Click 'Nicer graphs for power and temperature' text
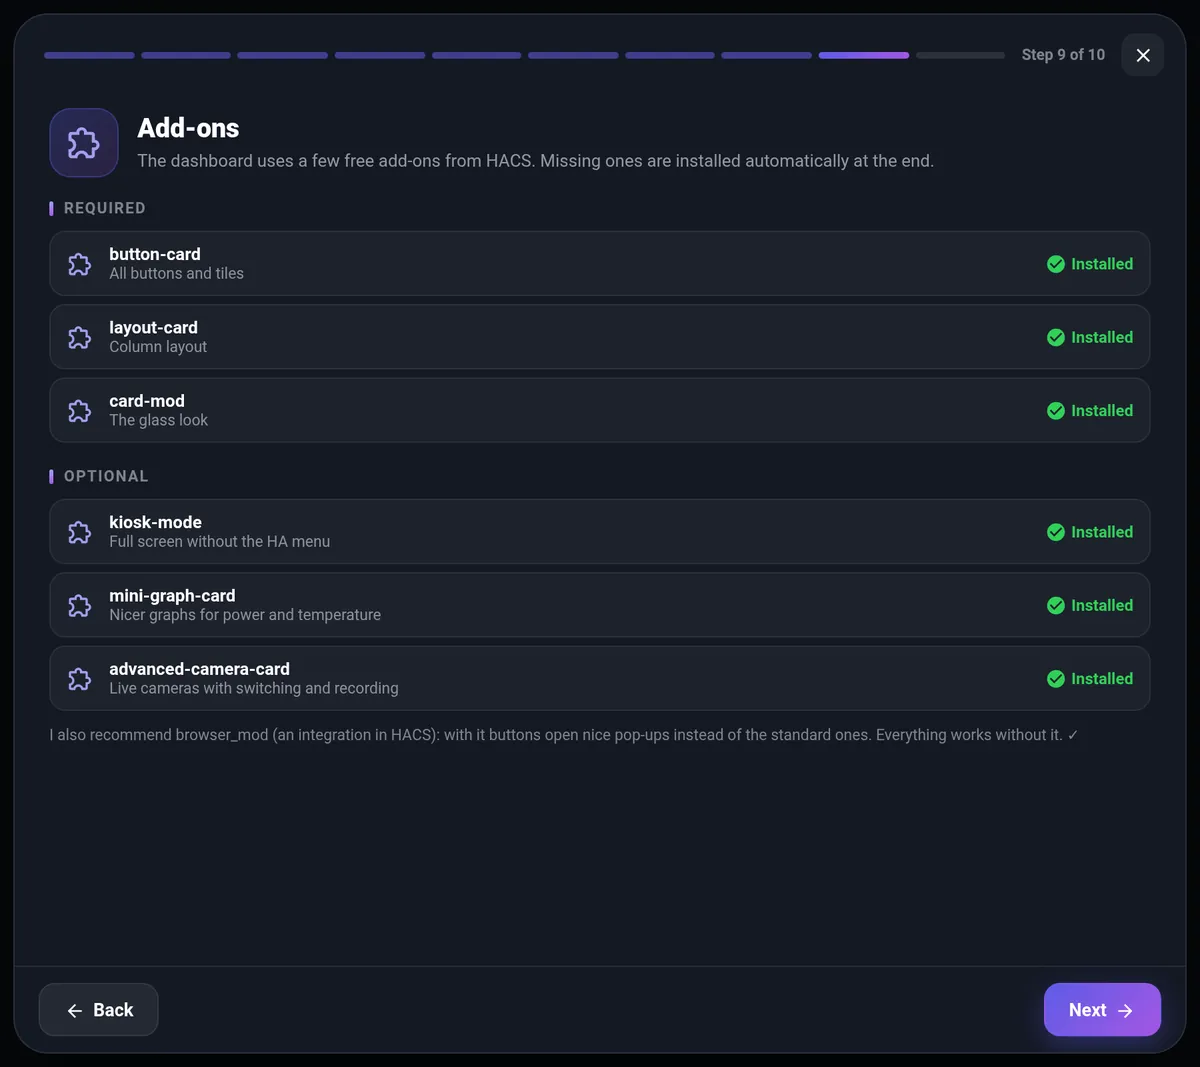Image resolution: width=1200 pixels, height=1067 pixels. [245, 615]
